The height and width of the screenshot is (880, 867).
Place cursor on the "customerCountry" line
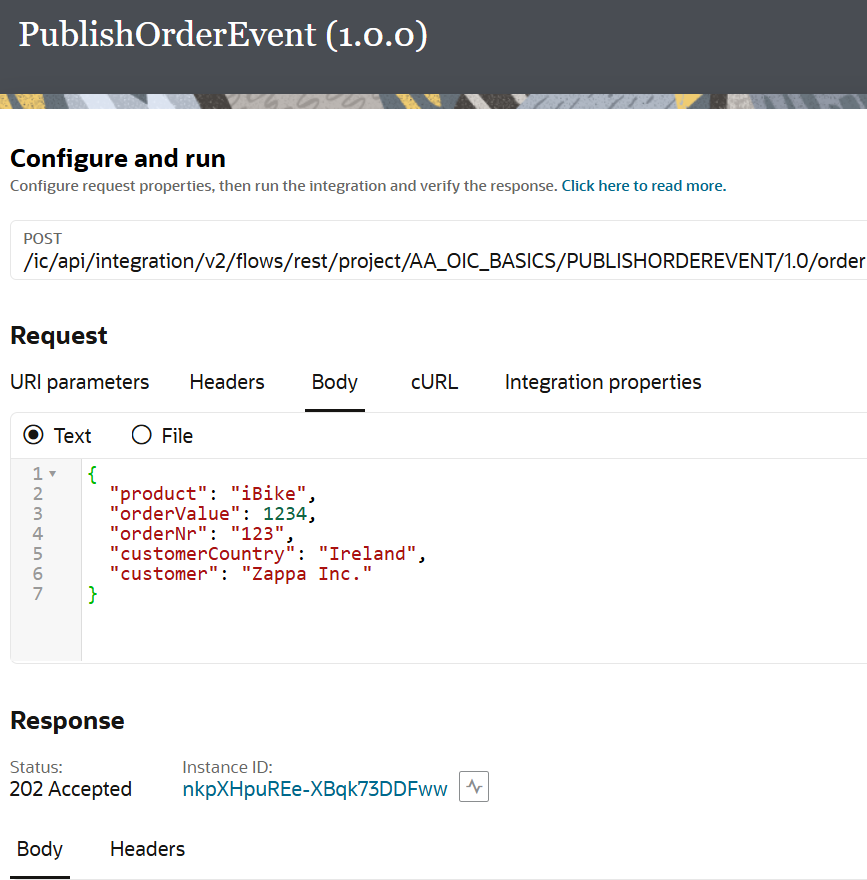click(x=268, y=554)
